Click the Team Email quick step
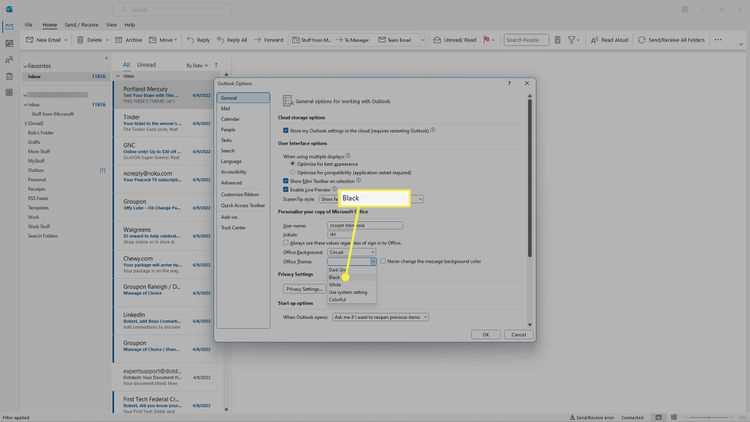Viewport: 750px width, 422px height. point(395,40)
